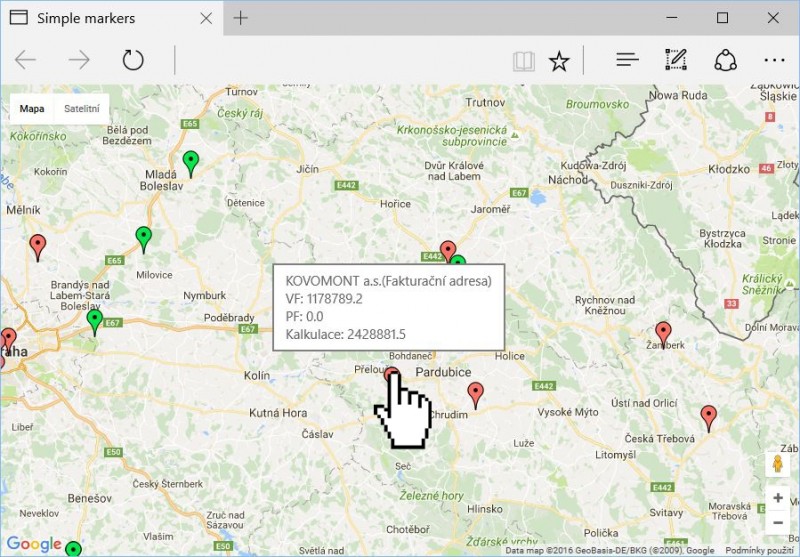The width and height of the screenshot is (800, 557).
Task: Open the Hub three-lines icon
Action: pyautogui.click(x=627, y=60)
